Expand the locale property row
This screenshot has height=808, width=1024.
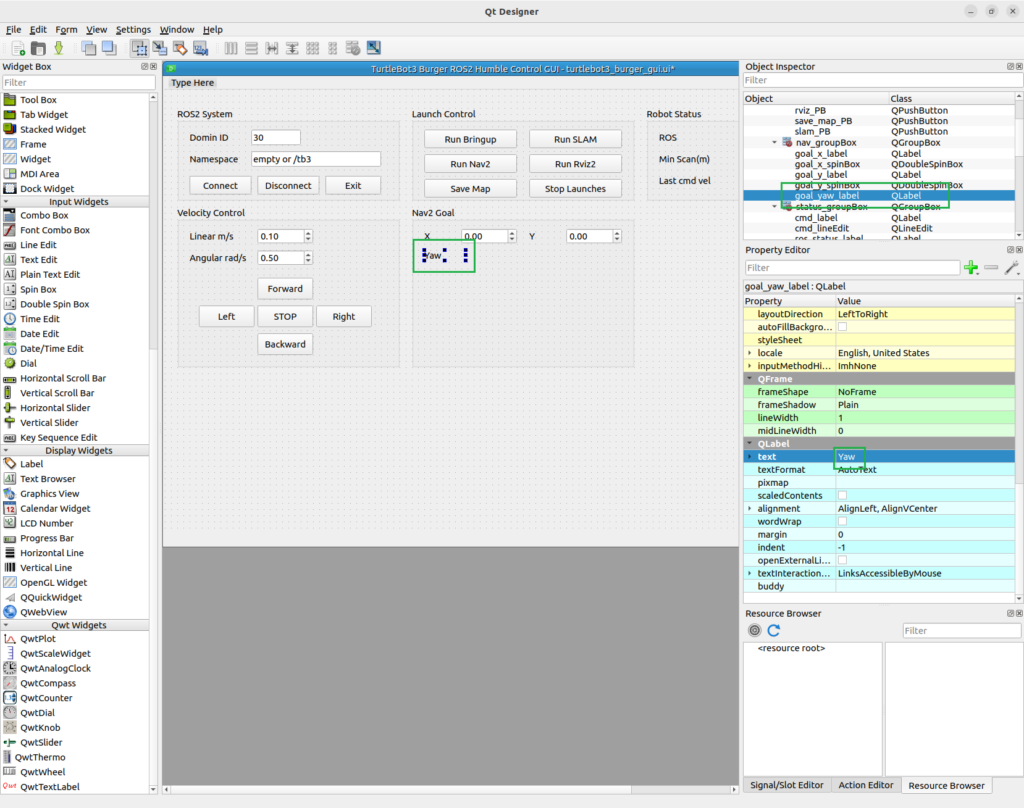750,353
